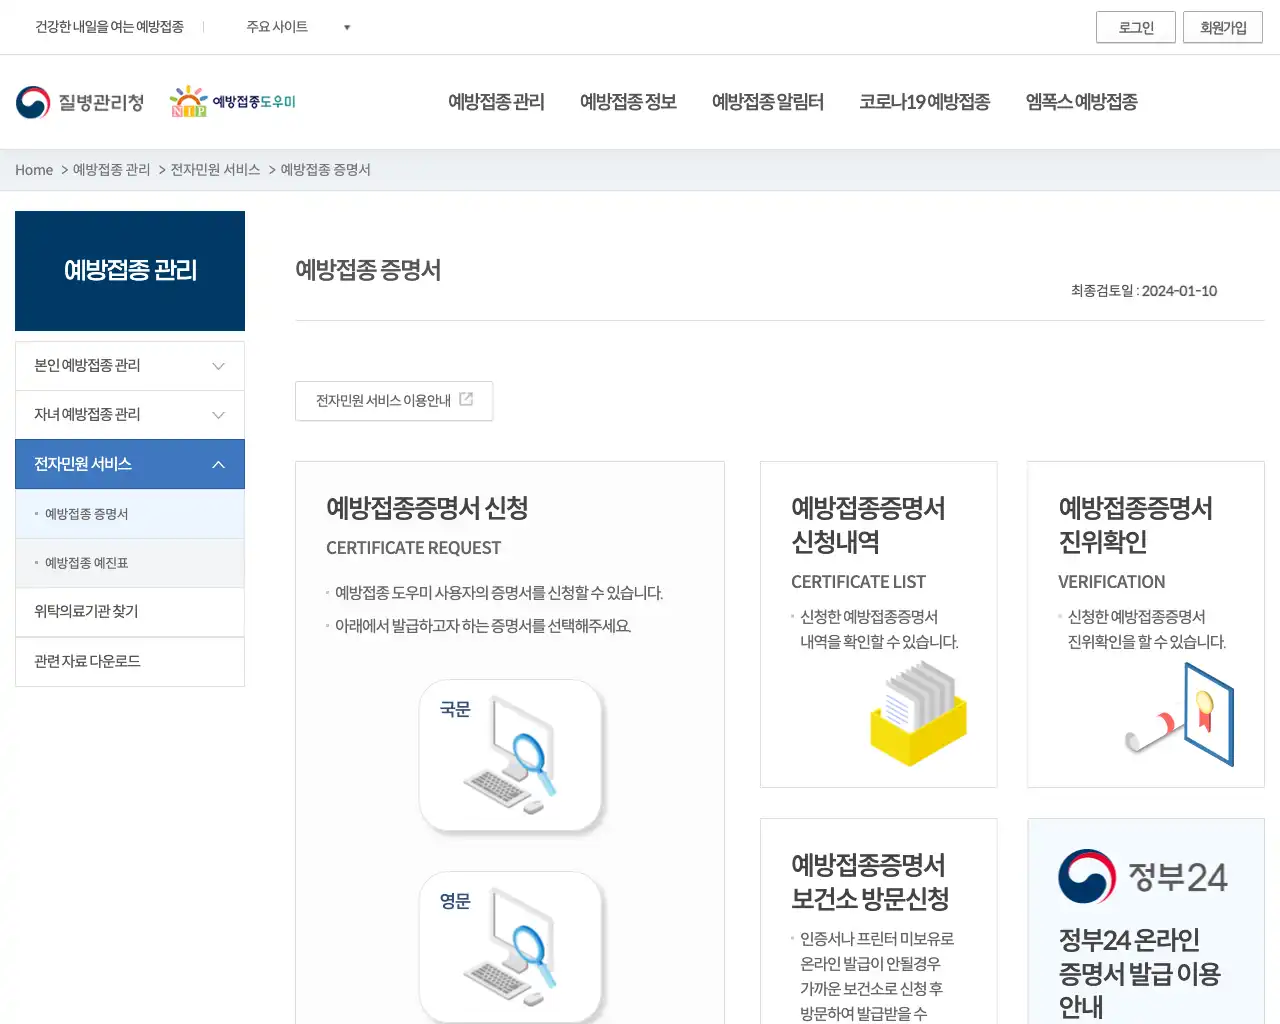The image size is (1280, 1024).
Task: Click the 로그인 button
Action: click(x=1135, y=27)
